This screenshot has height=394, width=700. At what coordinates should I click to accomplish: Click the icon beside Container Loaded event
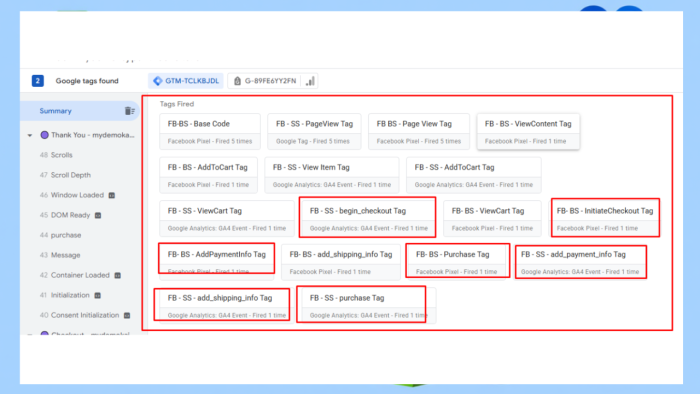click(x=117, y=275)
